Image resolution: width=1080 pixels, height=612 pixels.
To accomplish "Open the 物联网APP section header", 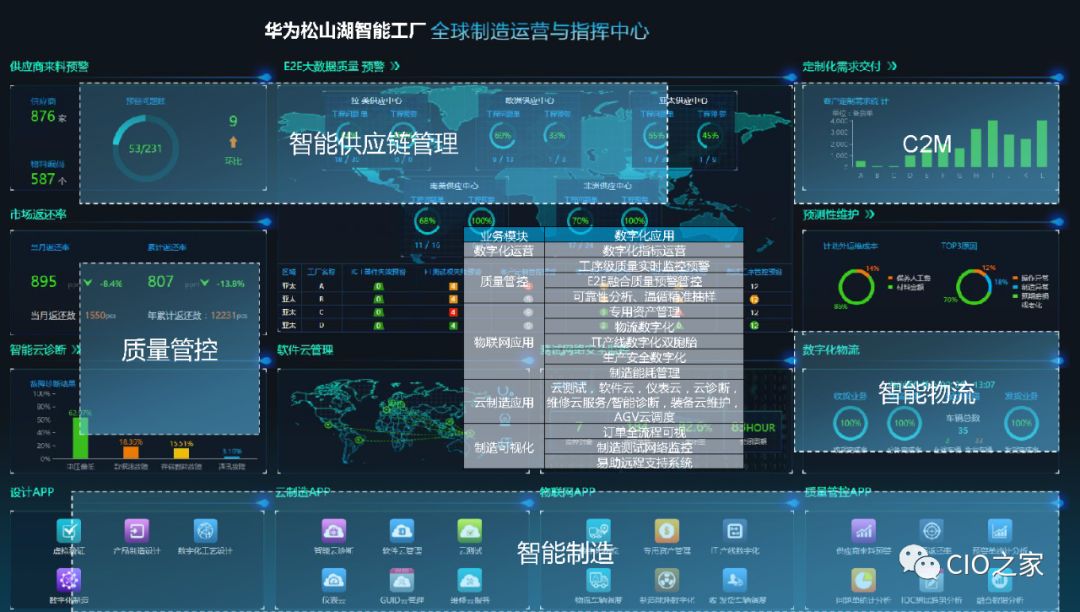I will click(568, 492).
